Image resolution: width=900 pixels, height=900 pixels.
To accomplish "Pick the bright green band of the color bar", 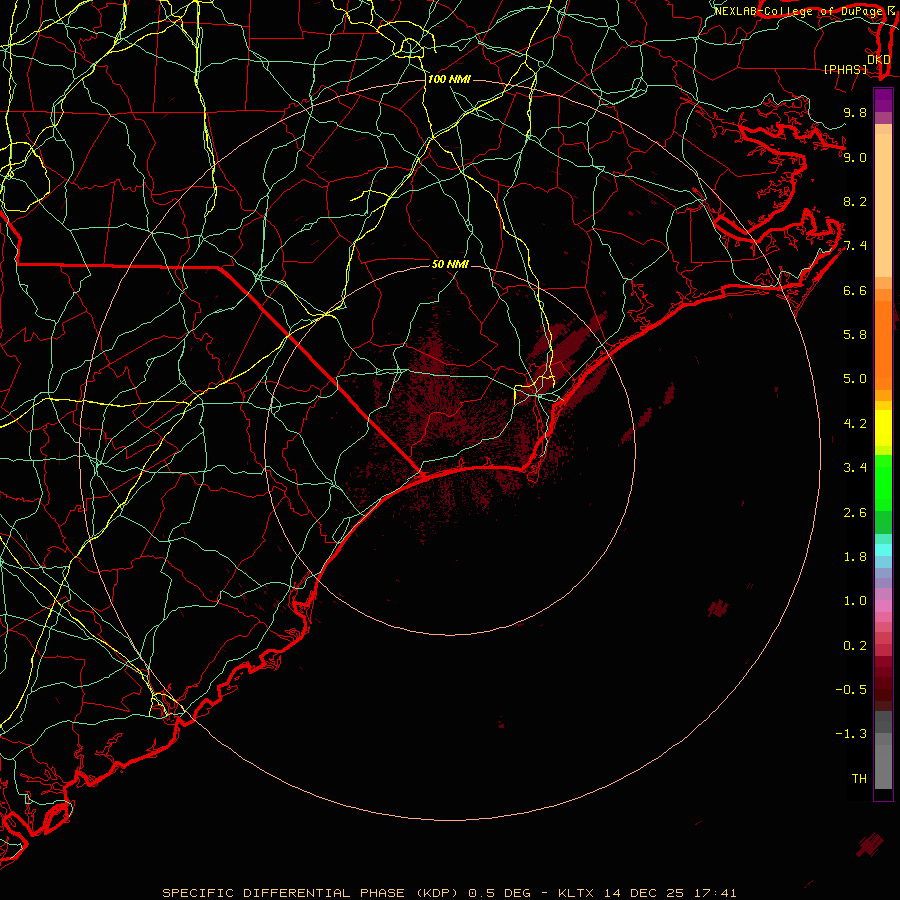I will (883, 482).
